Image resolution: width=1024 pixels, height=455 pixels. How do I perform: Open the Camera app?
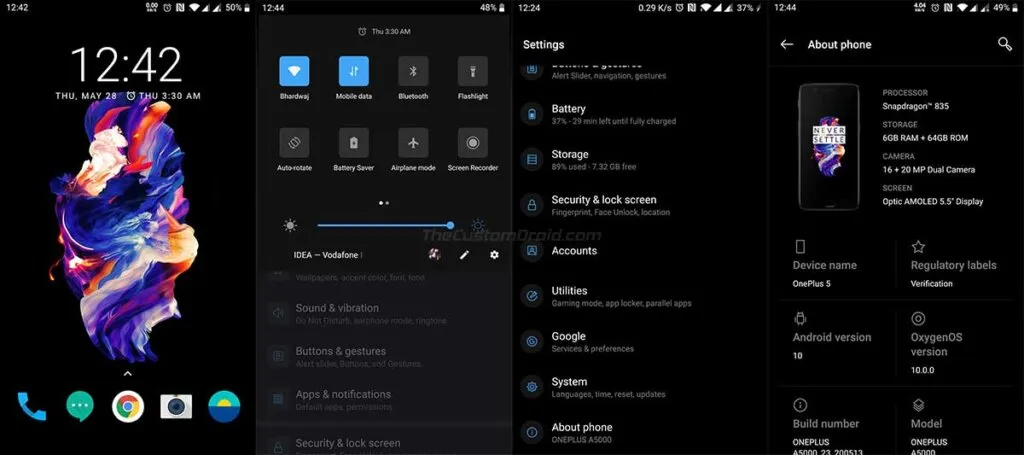click(176, 407)
